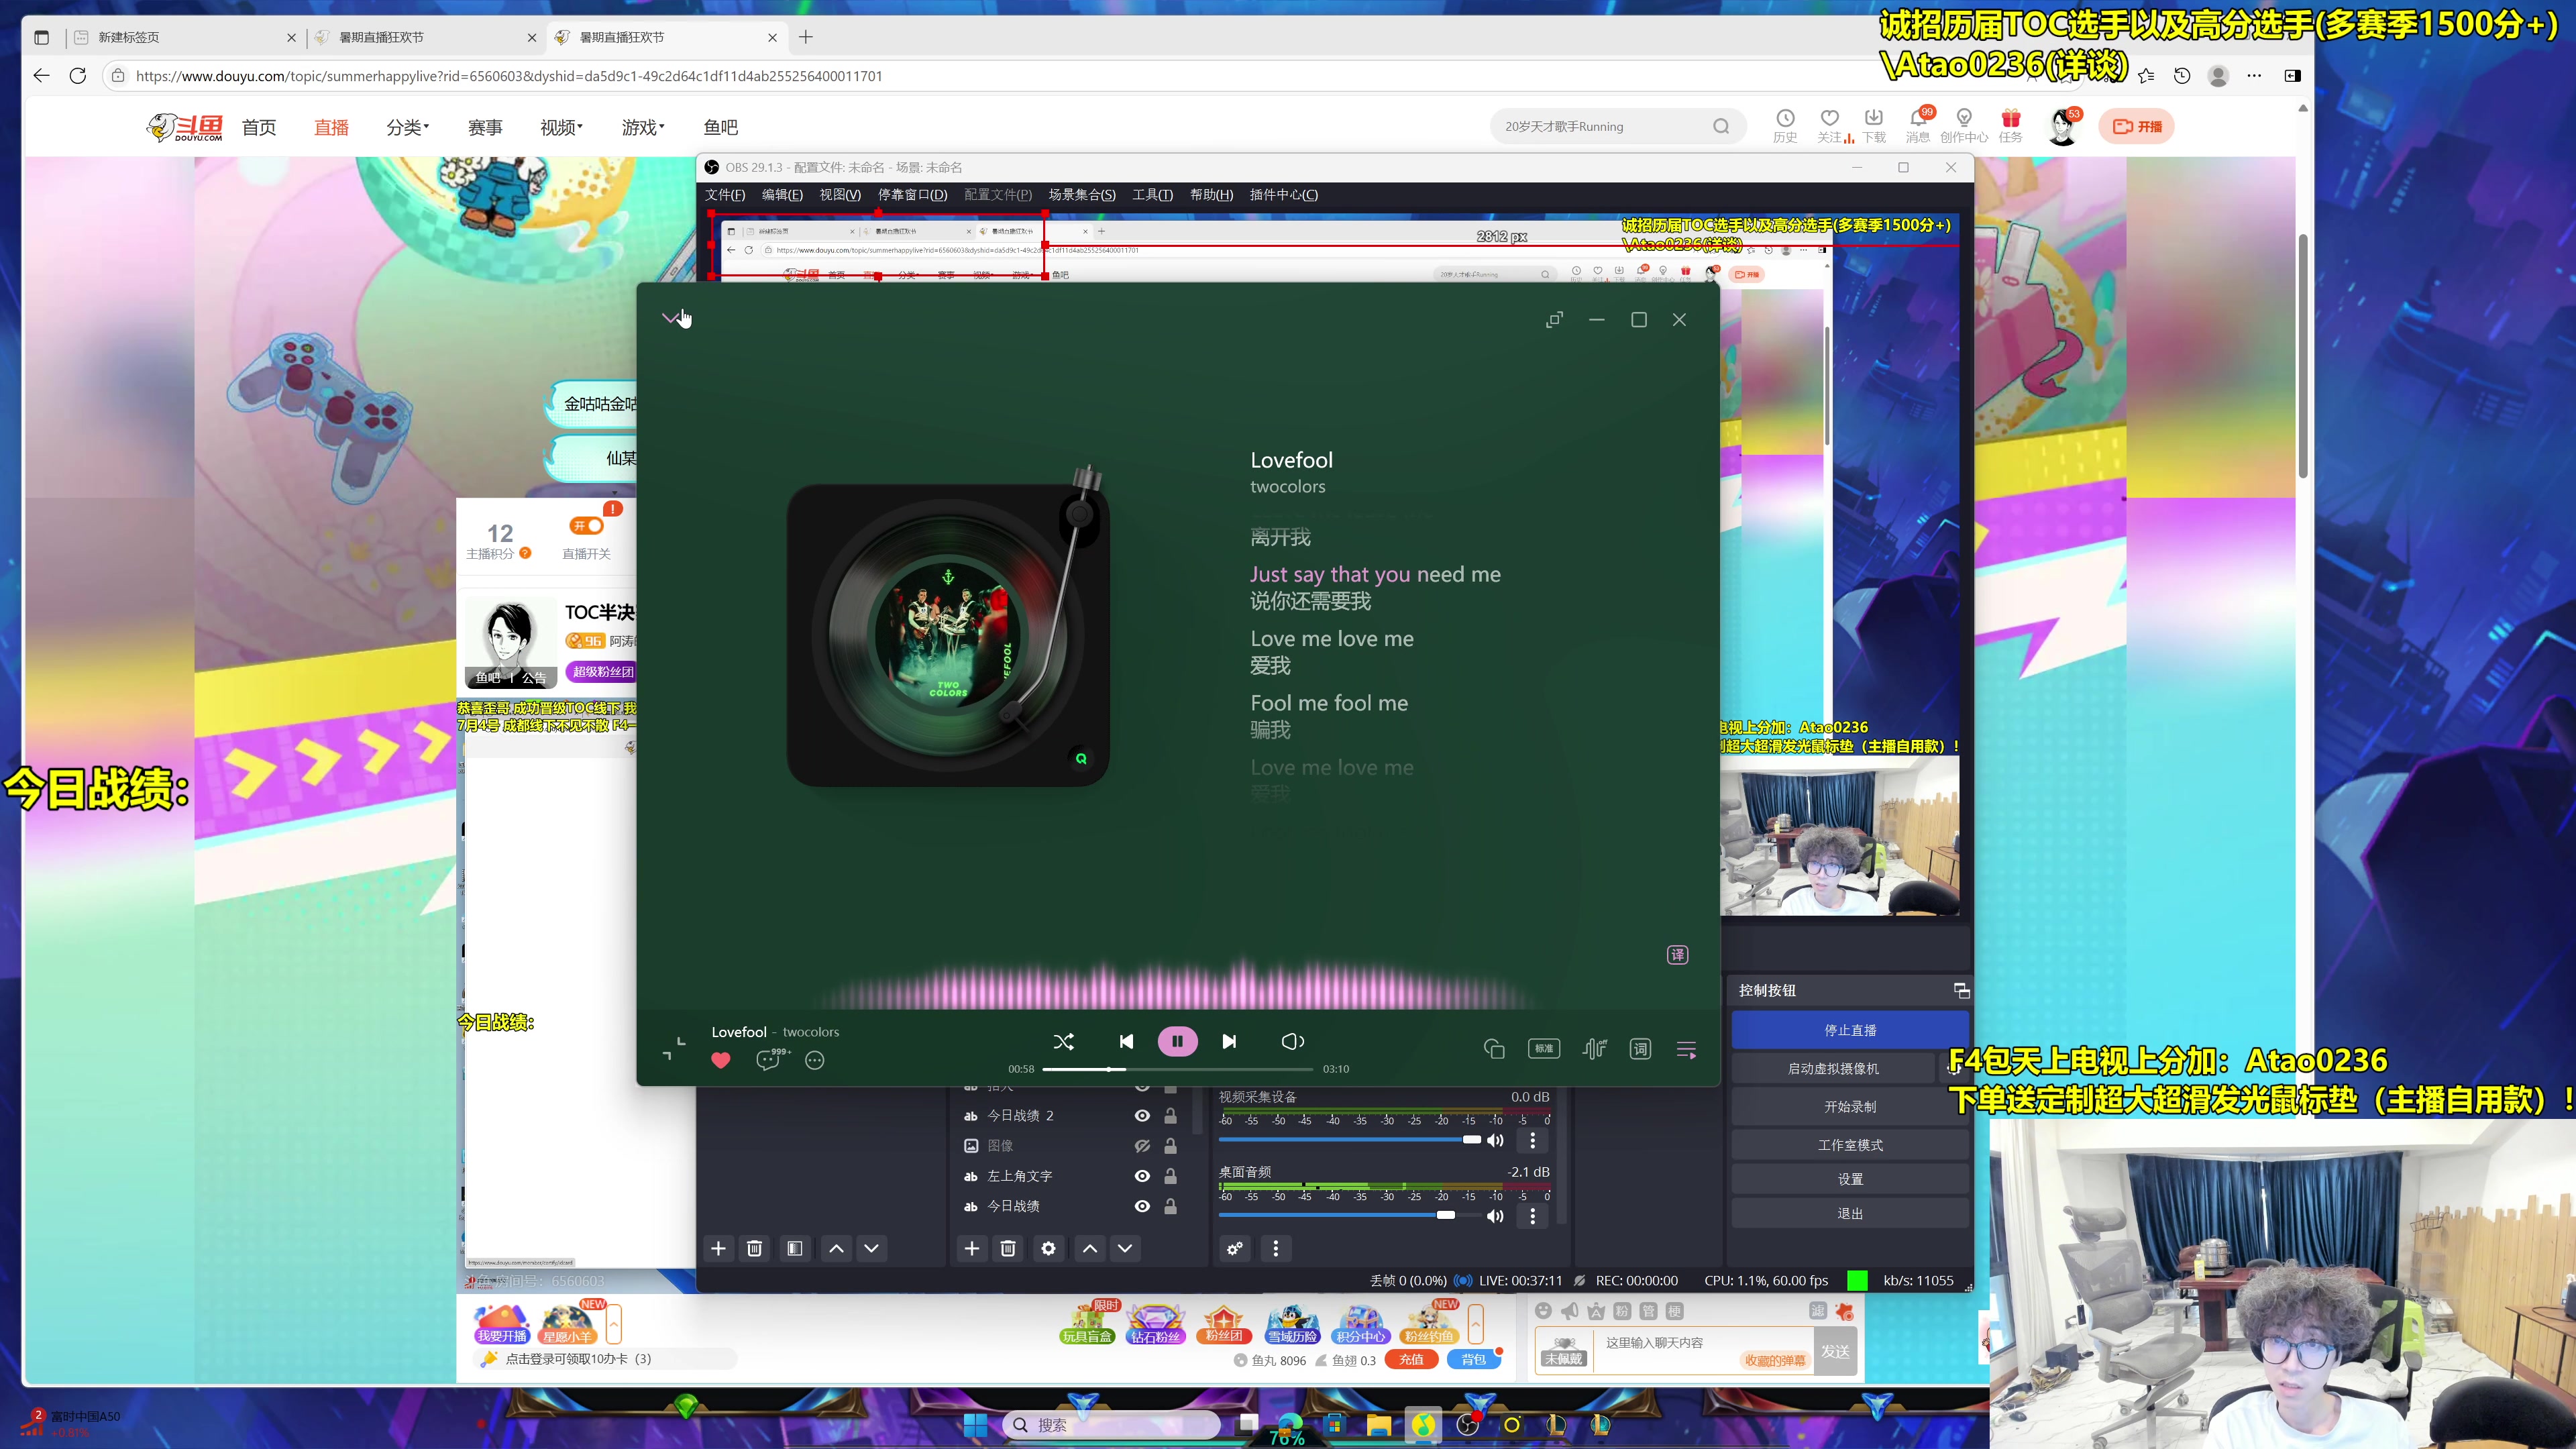Add a new scene in OBS

[x=718, y=1248]
